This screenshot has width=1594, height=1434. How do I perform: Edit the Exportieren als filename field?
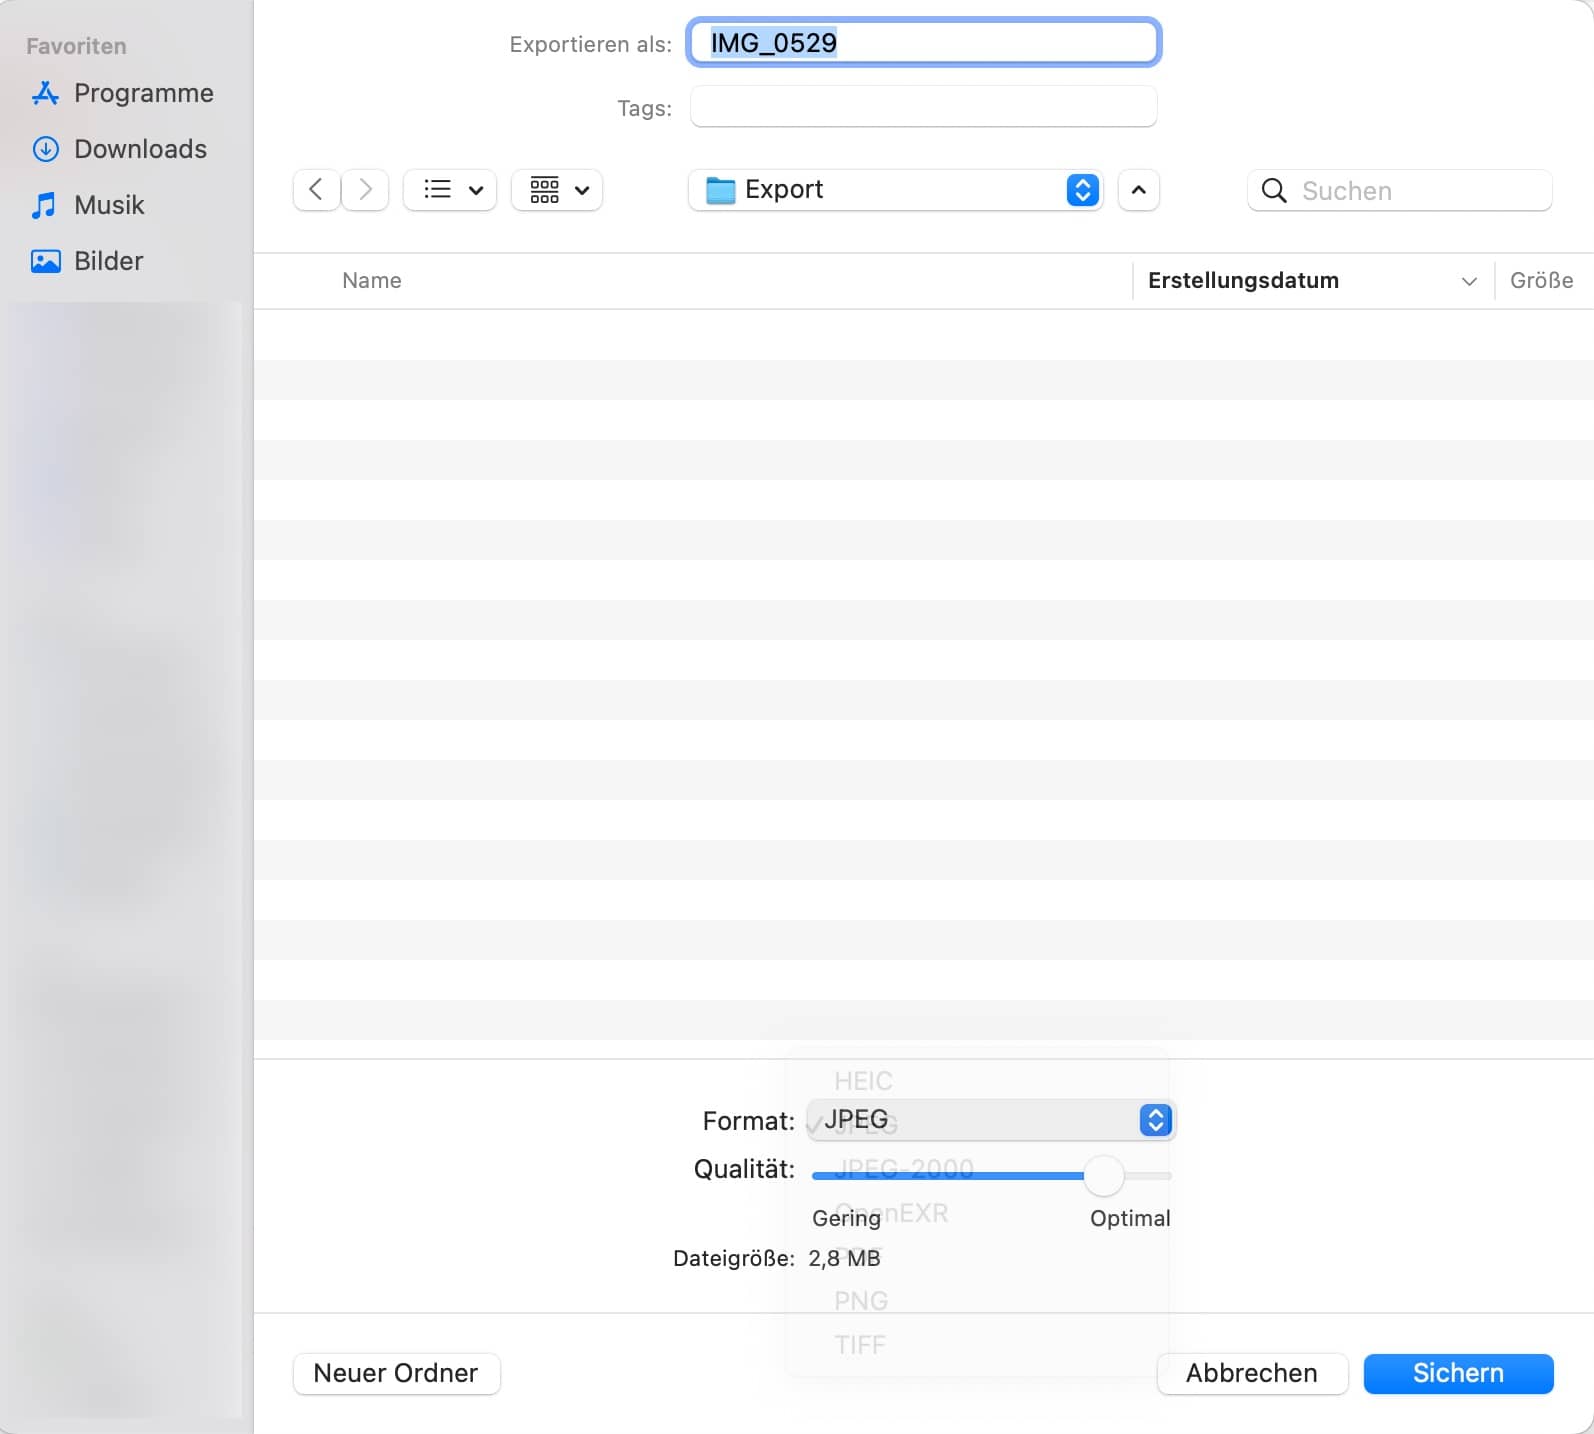coord(924,43)
